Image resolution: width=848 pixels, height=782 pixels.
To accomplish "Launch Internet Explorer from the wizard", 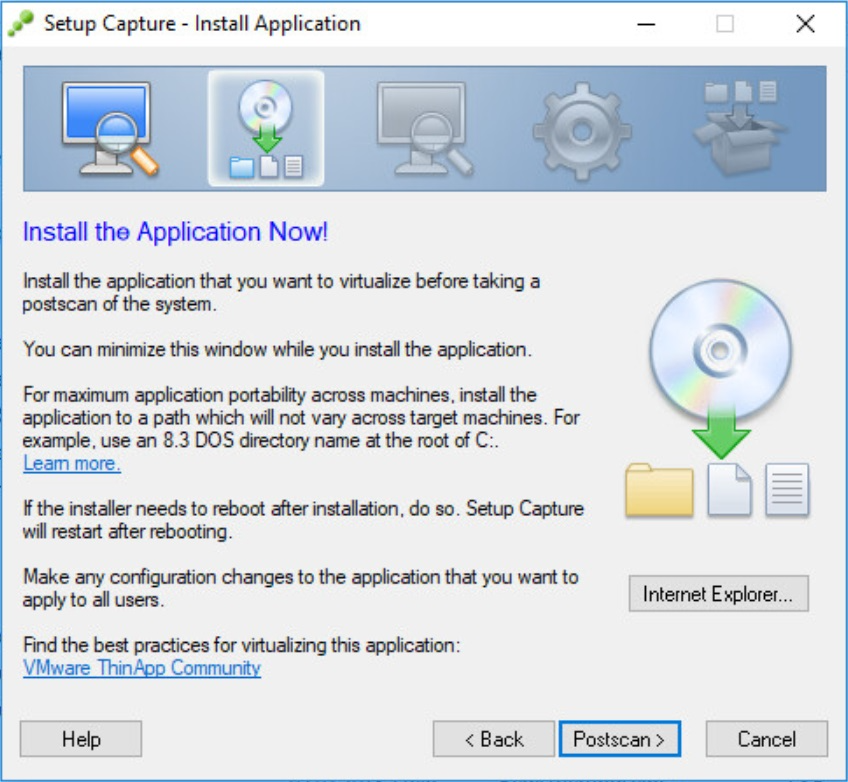I will tap(720, 595).
